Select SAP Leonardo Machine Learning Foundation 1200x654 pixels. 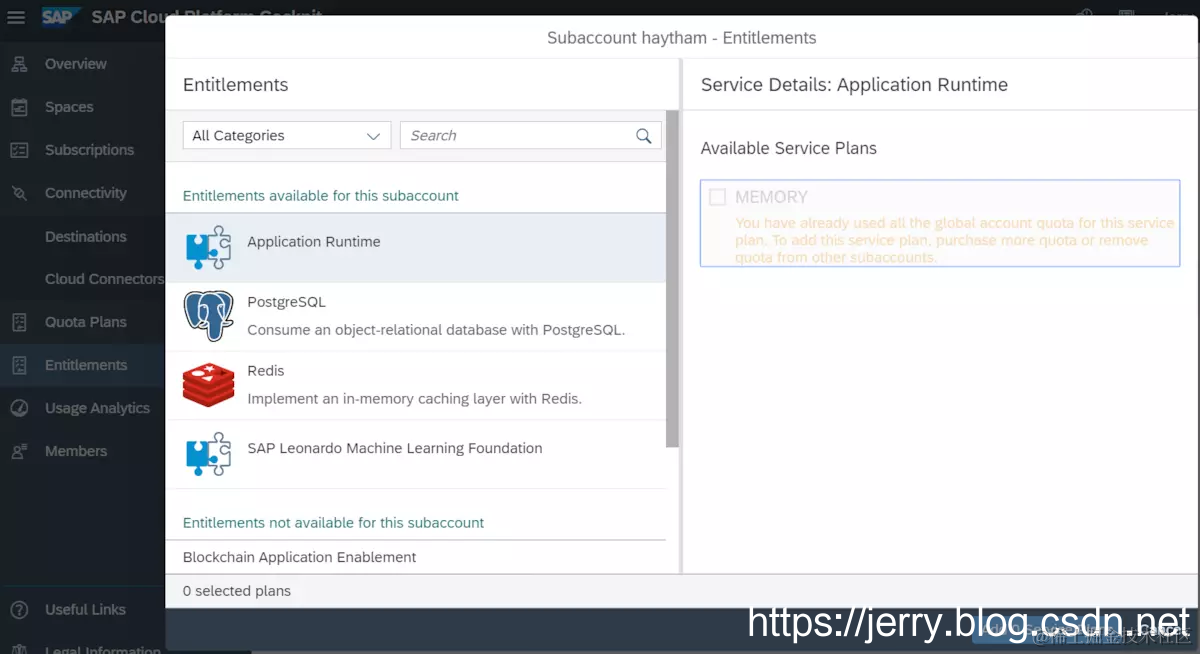point(416,454)
